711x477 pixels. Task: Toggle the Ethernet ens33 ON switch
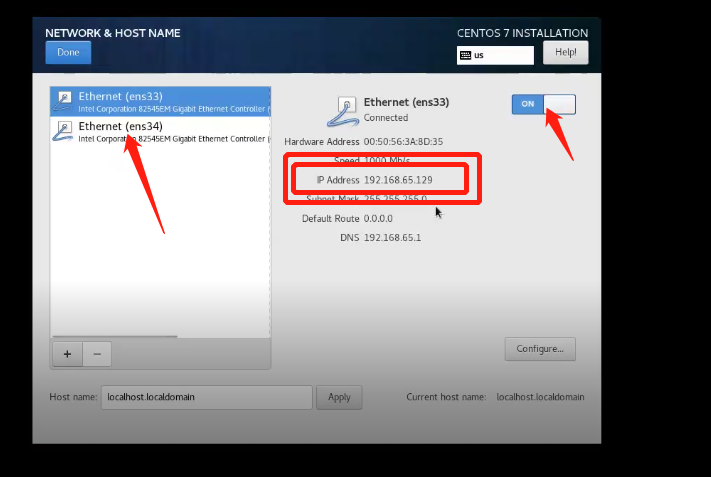click(544, 104)
